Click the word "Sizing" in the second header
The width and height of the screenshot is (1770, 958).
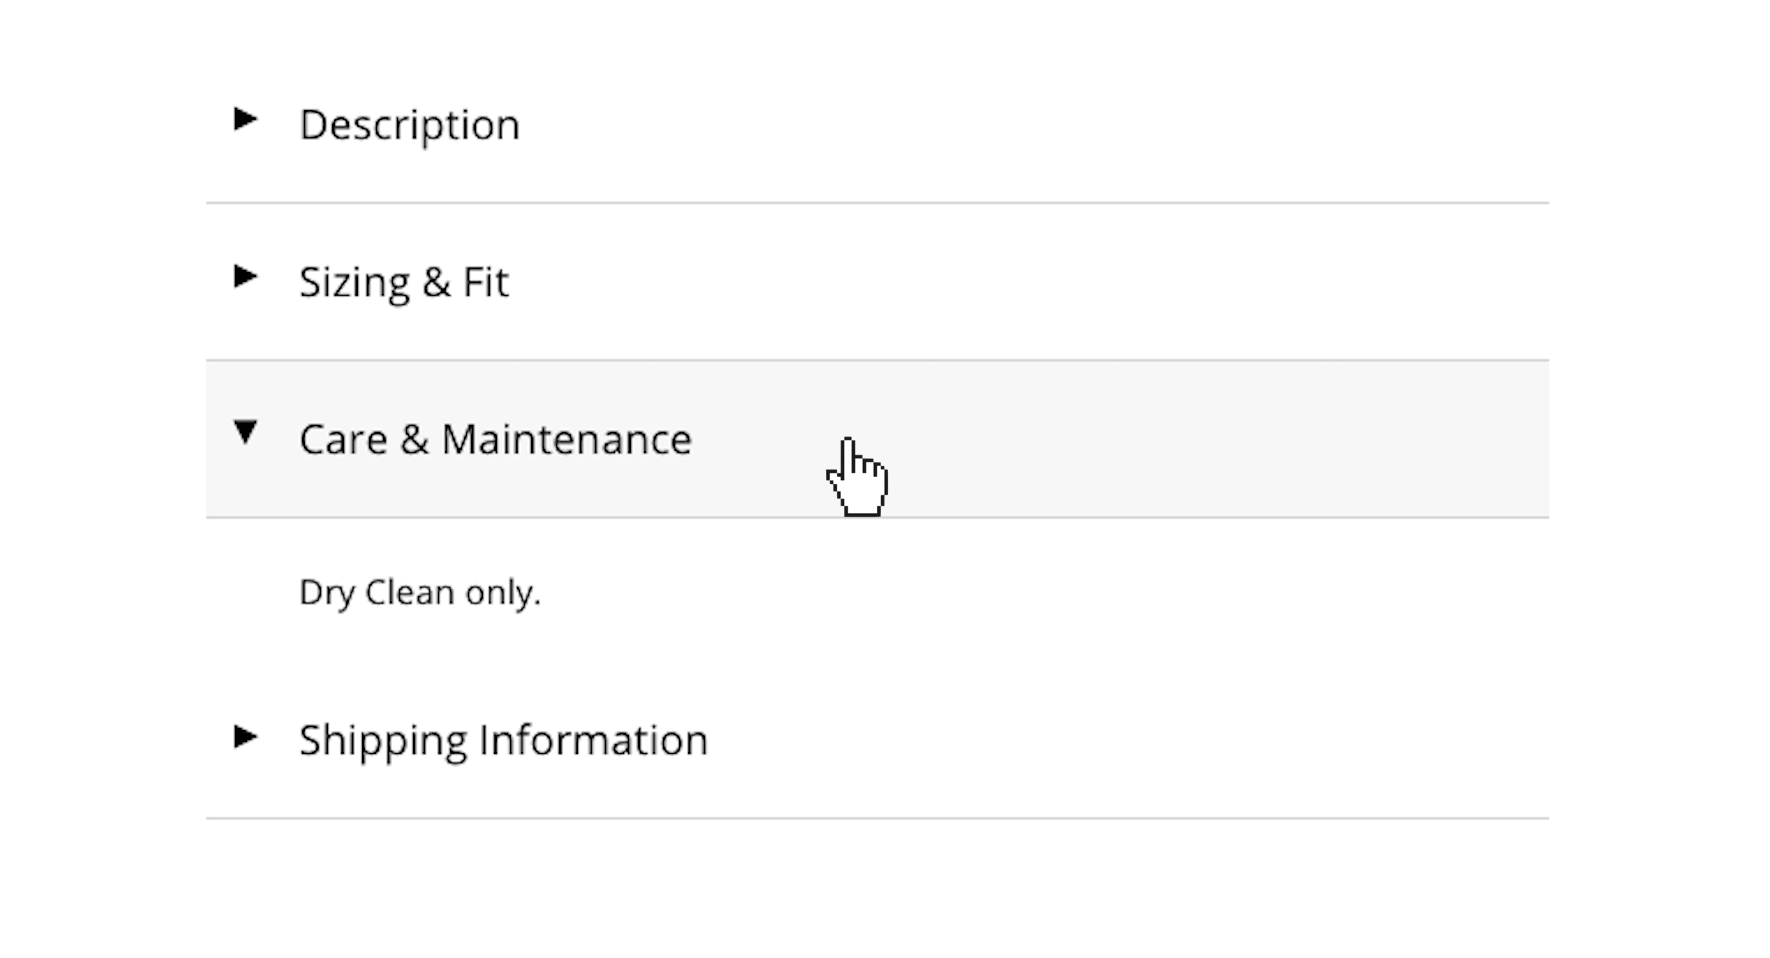tap(354, 282)
